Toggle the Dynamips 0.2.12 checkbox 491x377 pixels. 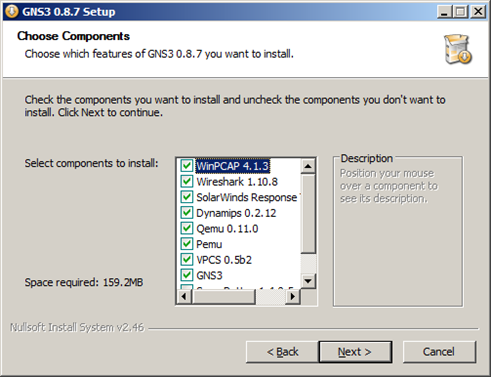click(187, 213)
